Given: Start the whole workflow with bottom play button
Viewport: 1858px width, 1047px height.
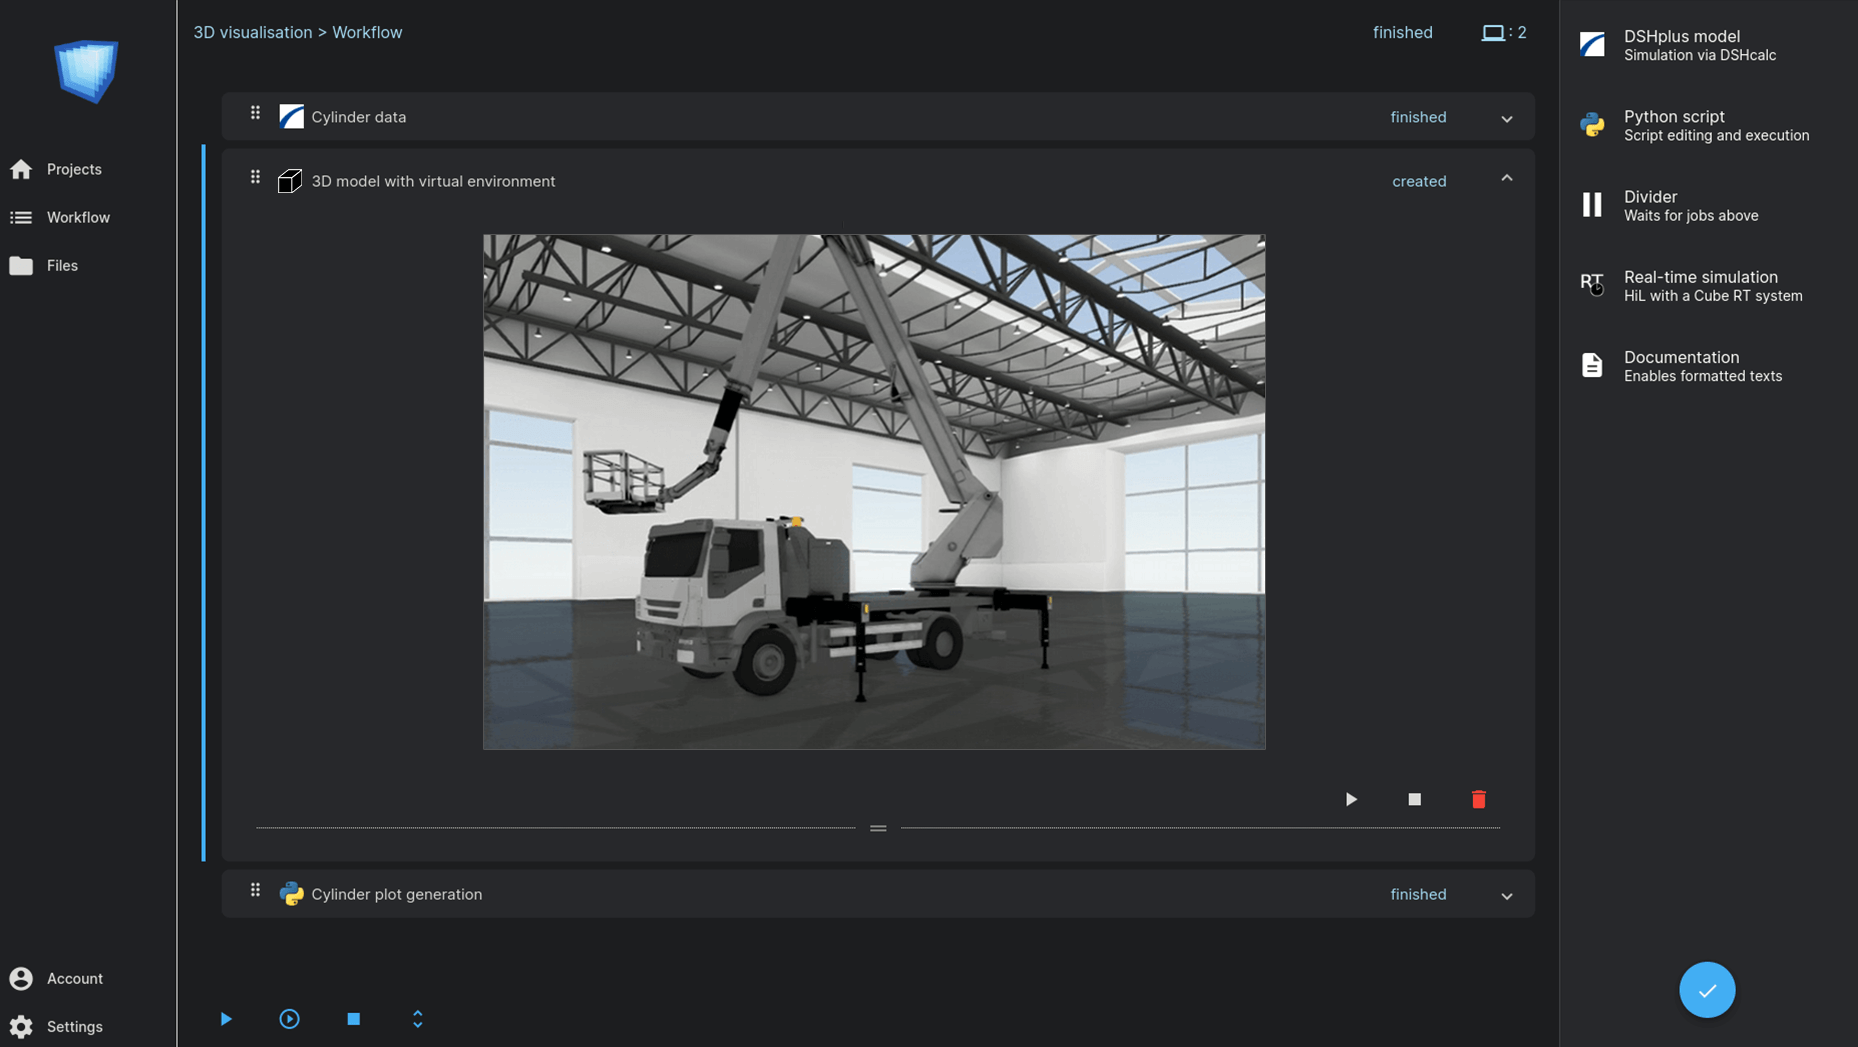Looking at the screenshot, I should pos(226,1018).
